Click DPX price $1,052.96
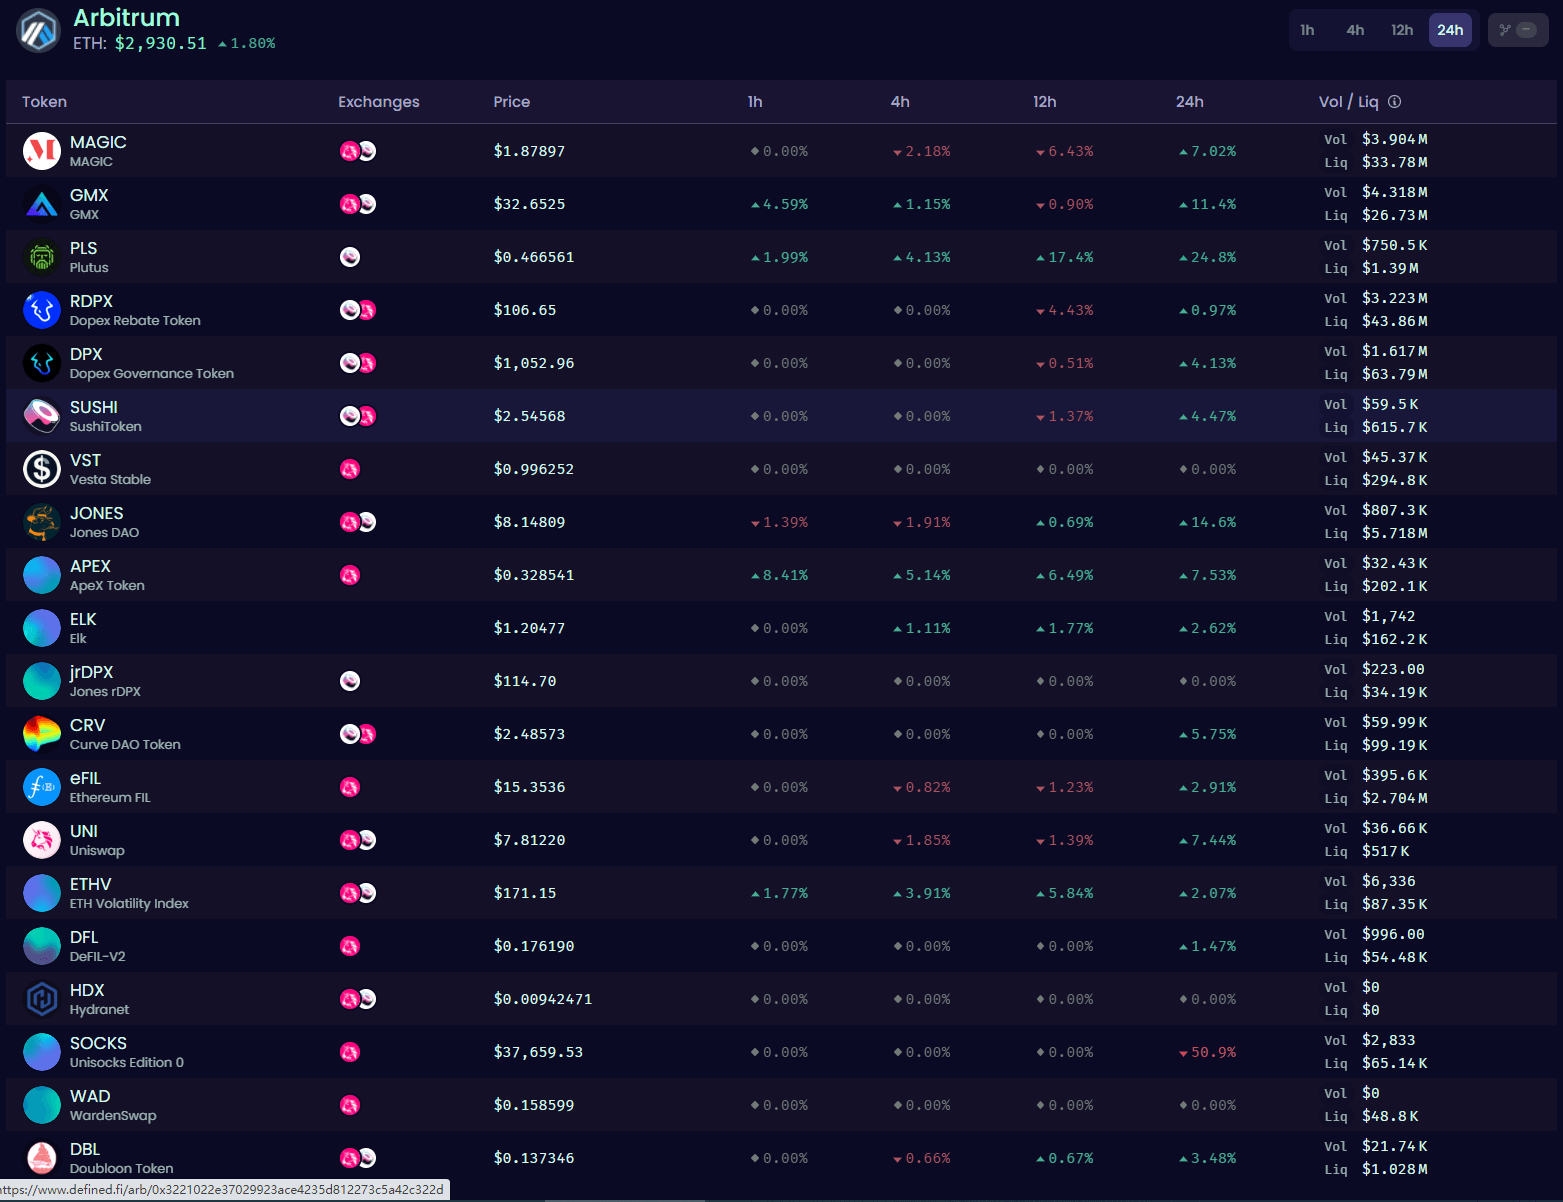The width and height of the screenshot is (1563, 1202). [533, 363]
